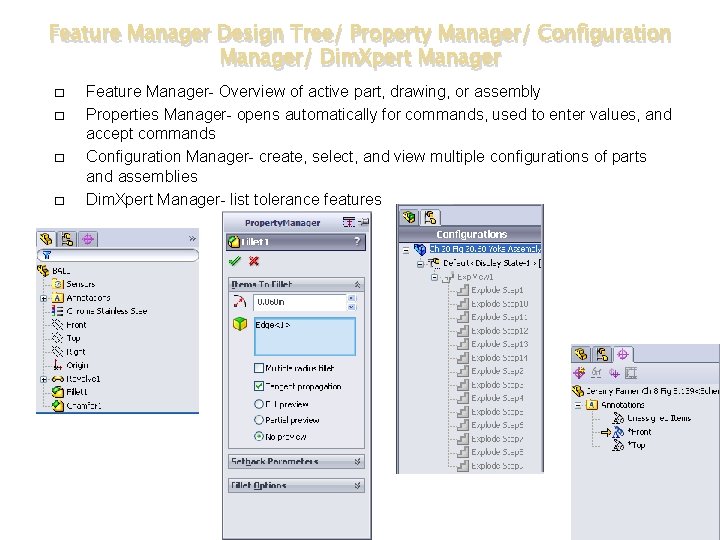Open FeatureManager tab in DimXpert panel
The image size is (720, 540).
(580, 354)
